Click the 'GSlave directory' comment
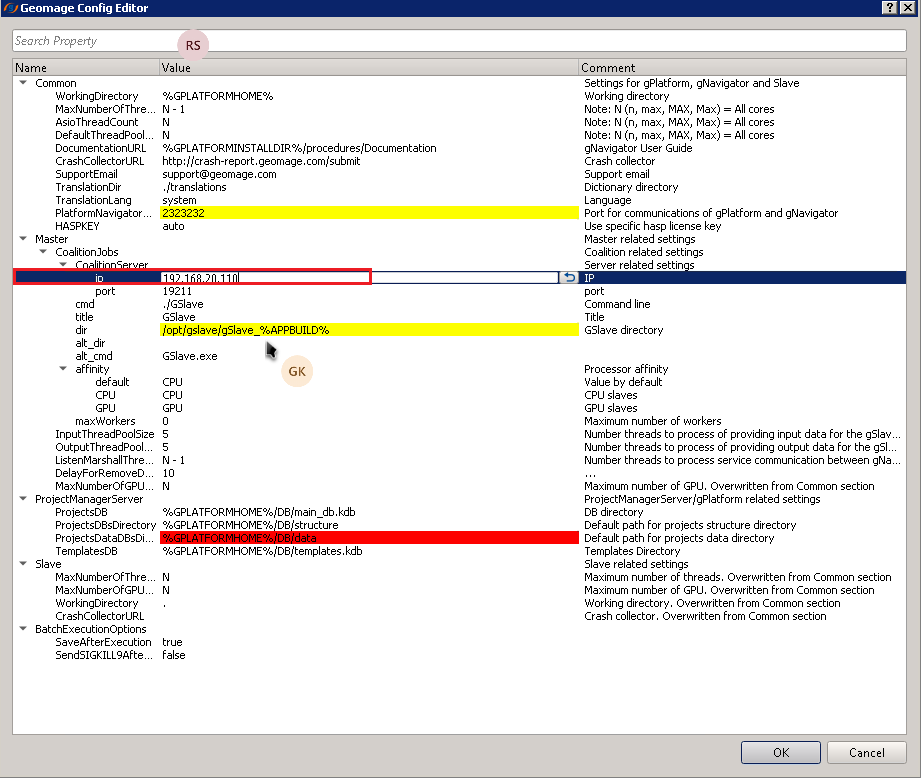This screenshot has width=921, height=778. coord(623,330)
